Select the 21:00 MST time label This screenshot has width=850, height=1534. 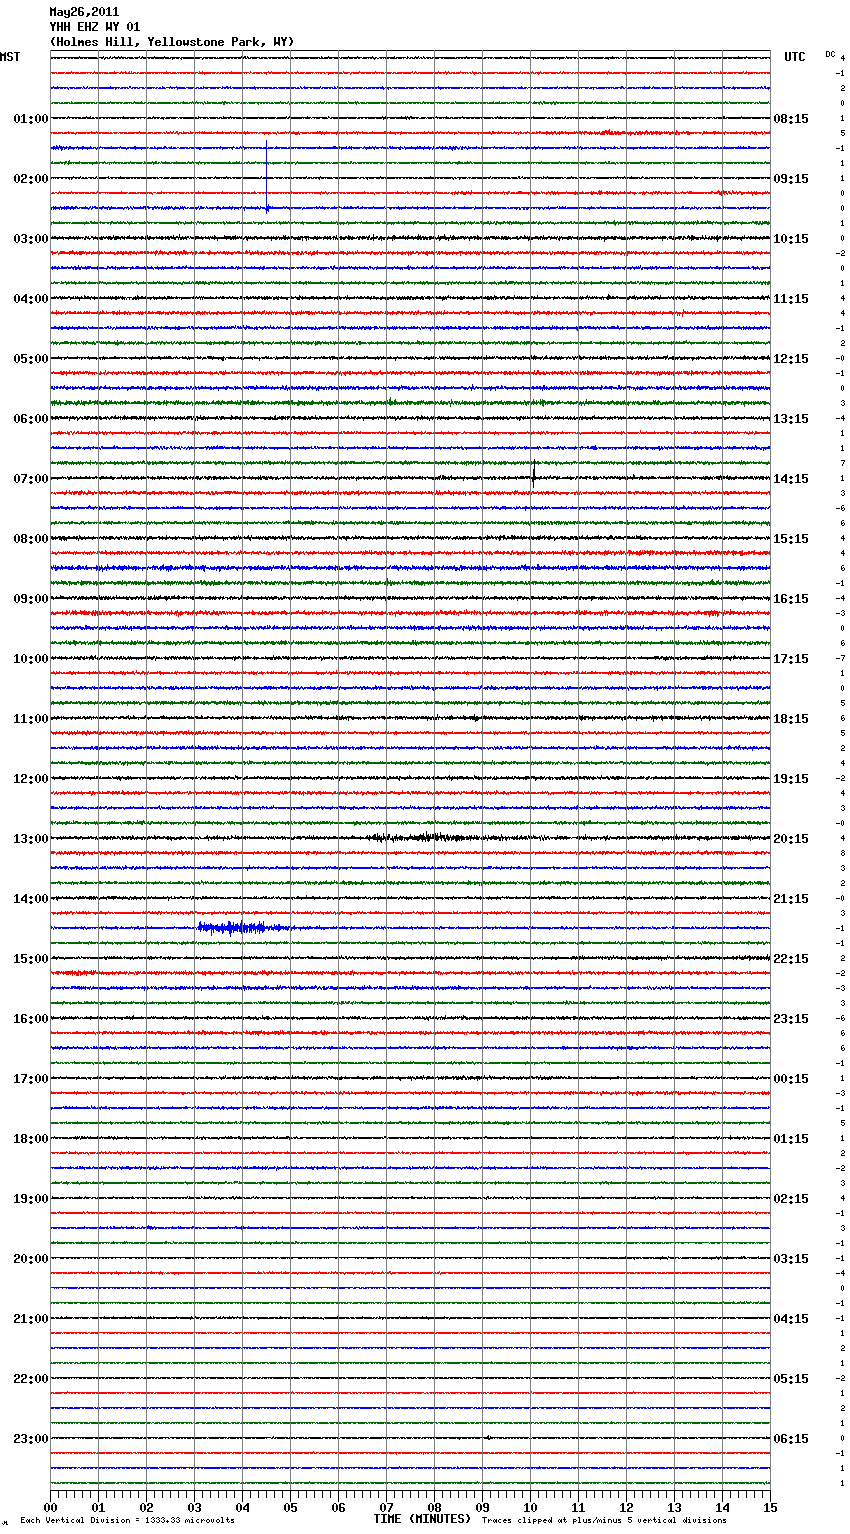coord(31,1319)
